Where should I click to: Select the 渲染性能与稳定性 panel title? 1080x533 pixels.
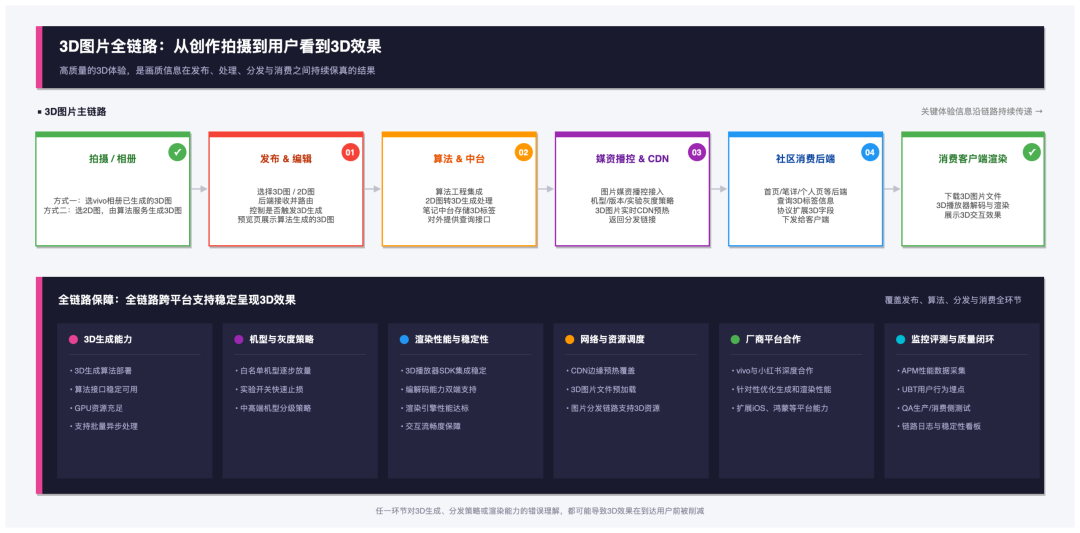pyautogui.click(x=452, y=339)
